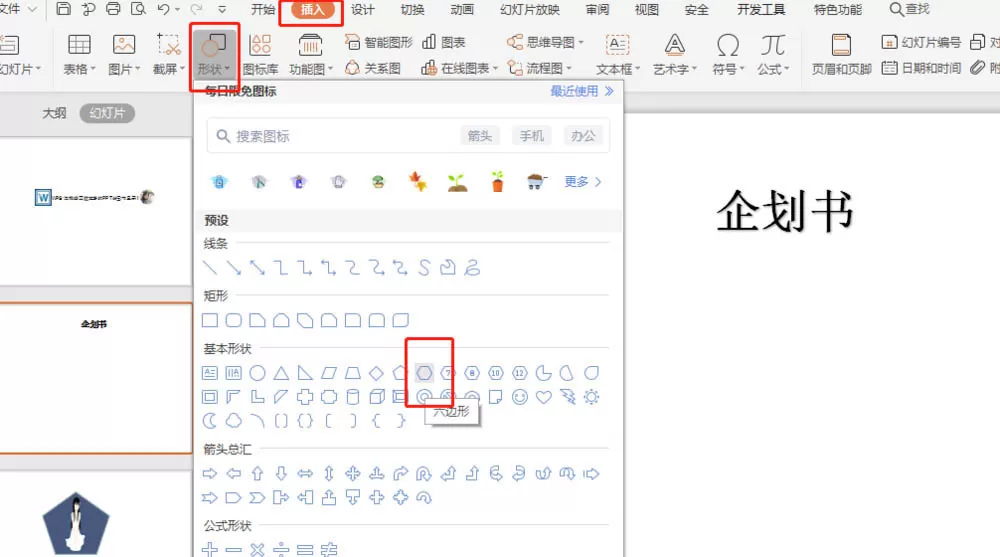Open the 公式 formula menu
The height and width of the screenshot is (557, 1000).
point(773,55)
